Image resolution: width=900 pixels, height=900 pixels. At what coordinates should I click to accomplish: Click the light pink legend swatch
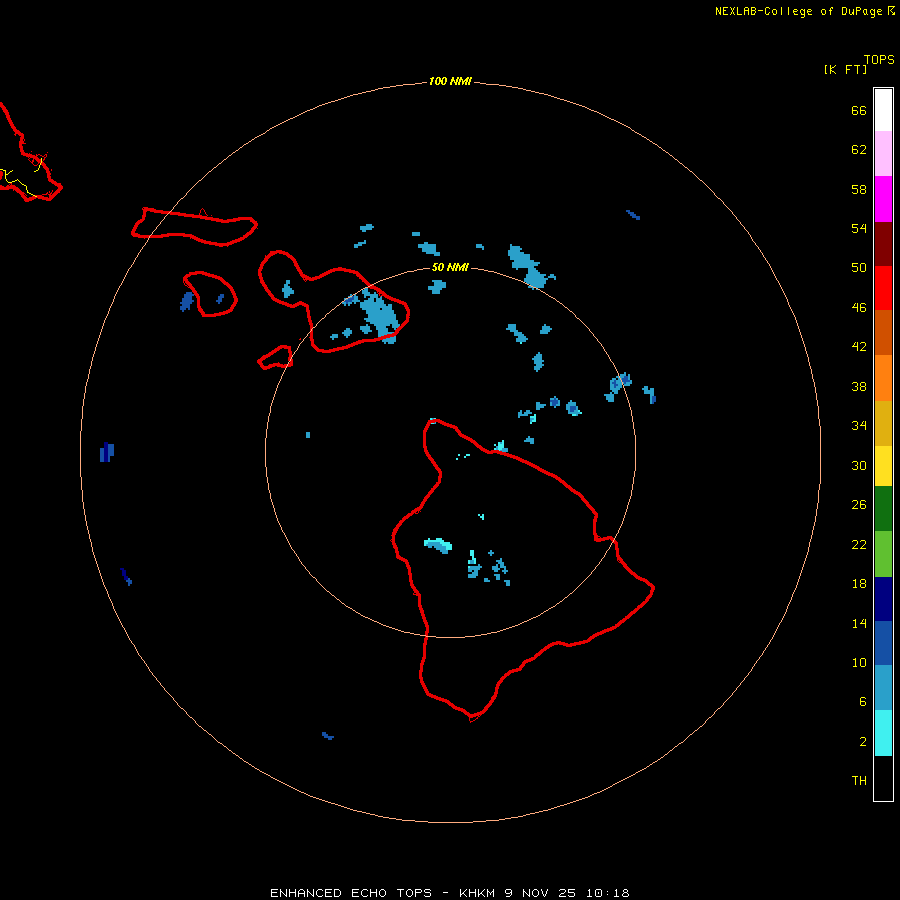pos(883,154)
